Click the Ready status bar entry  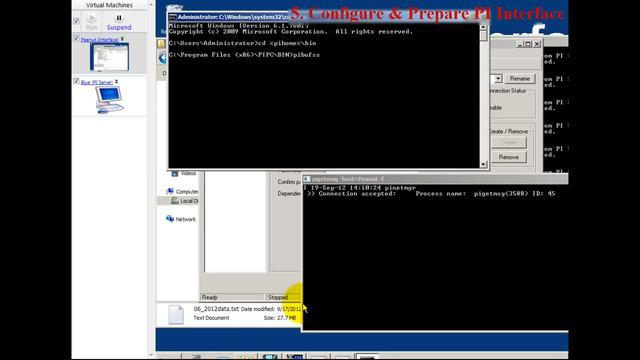point(210,297)
